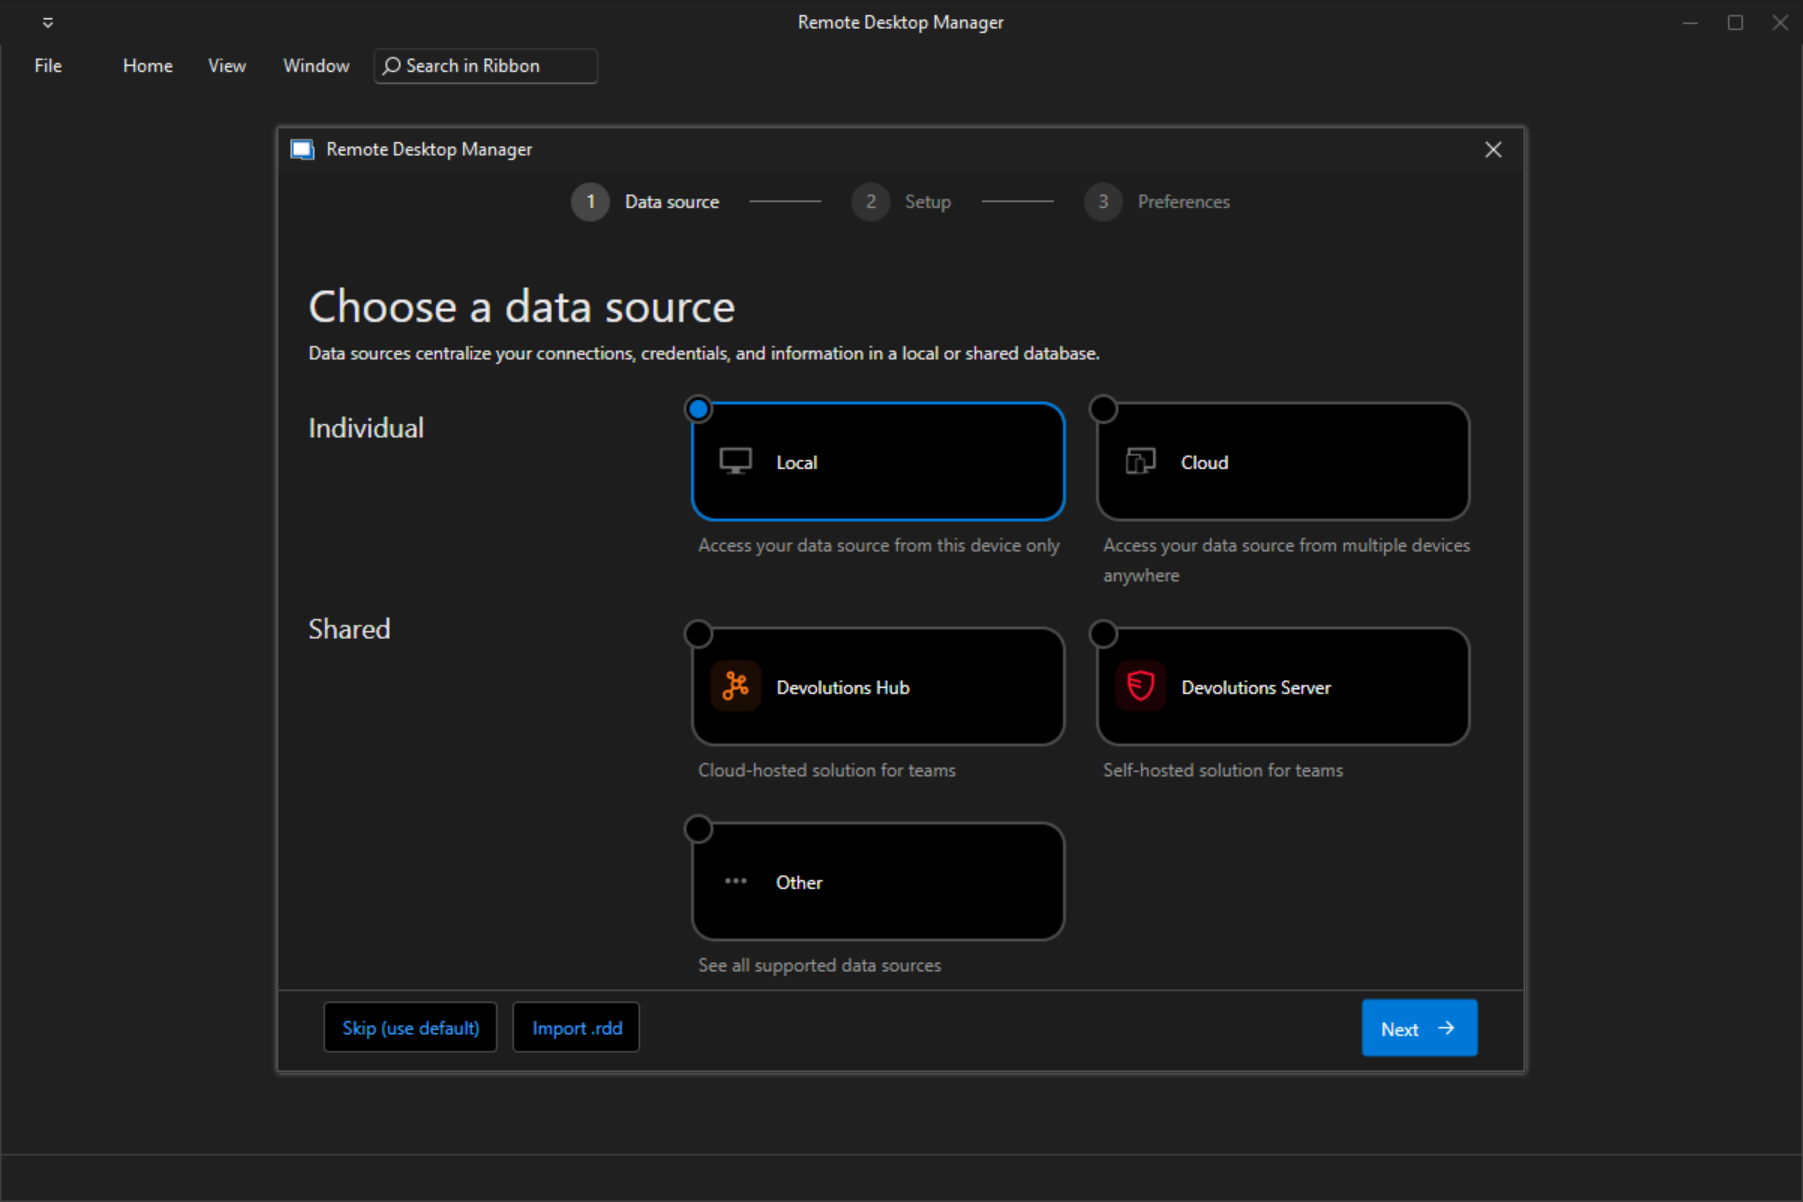Open the quick access toolbar dropdown arrow
The width and height of the screenshot is (1803, 1202).
point(48,22)
